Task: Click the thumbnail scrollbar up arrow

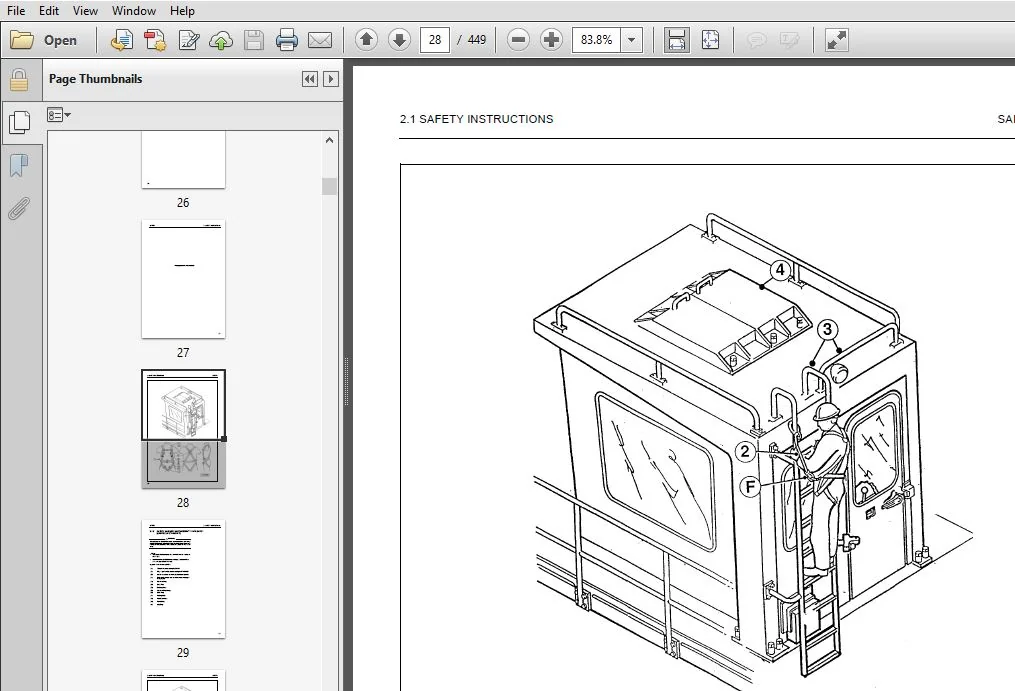Action: (329, 140)
